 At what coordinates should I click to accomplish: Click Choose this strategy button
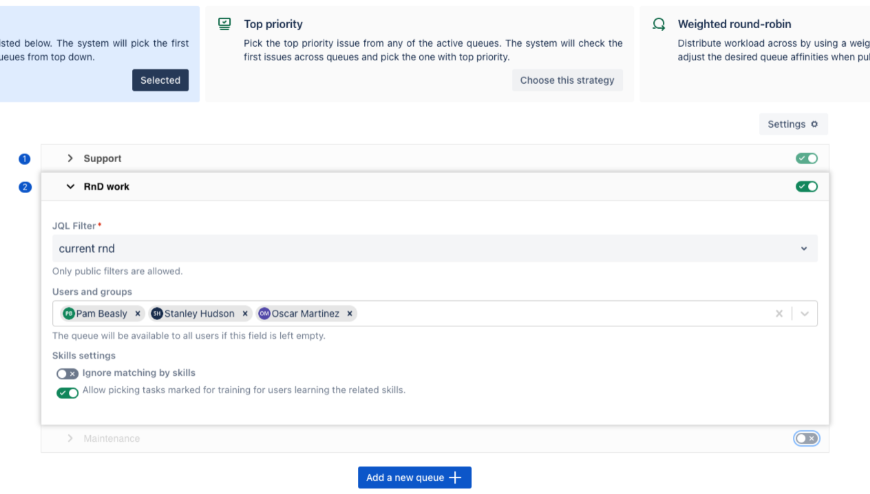[x=567, y=80]
